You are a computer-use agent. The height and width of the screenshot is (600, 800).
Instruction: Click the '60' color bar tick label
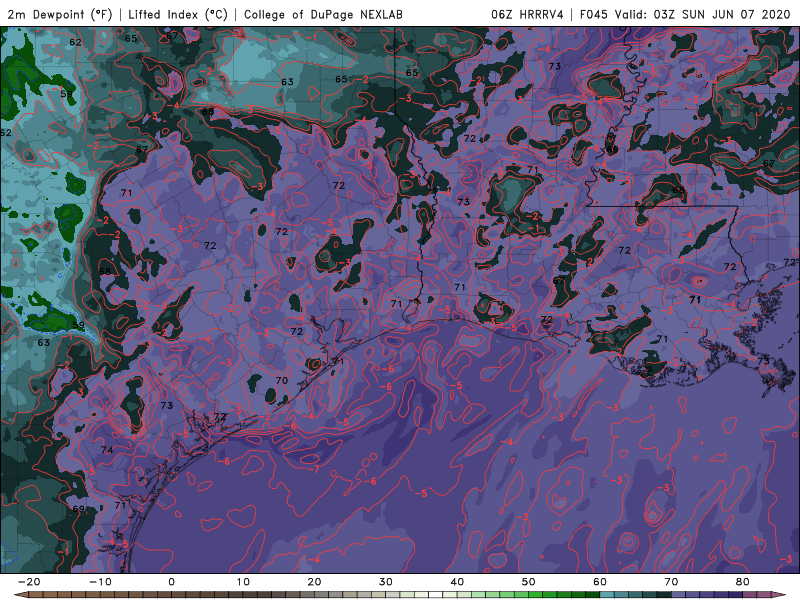click(600, 582)
